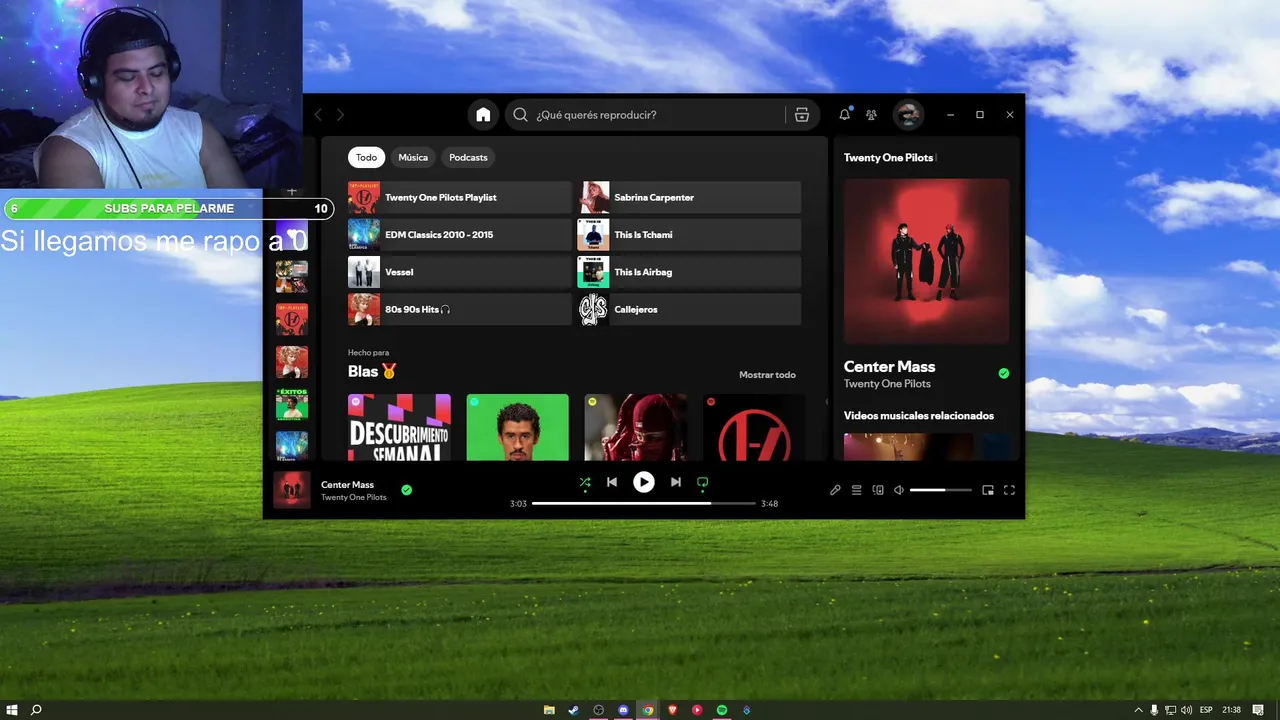
Task: Open the Twenty One Pilots logo mix card
Action: tap(754, 427)
